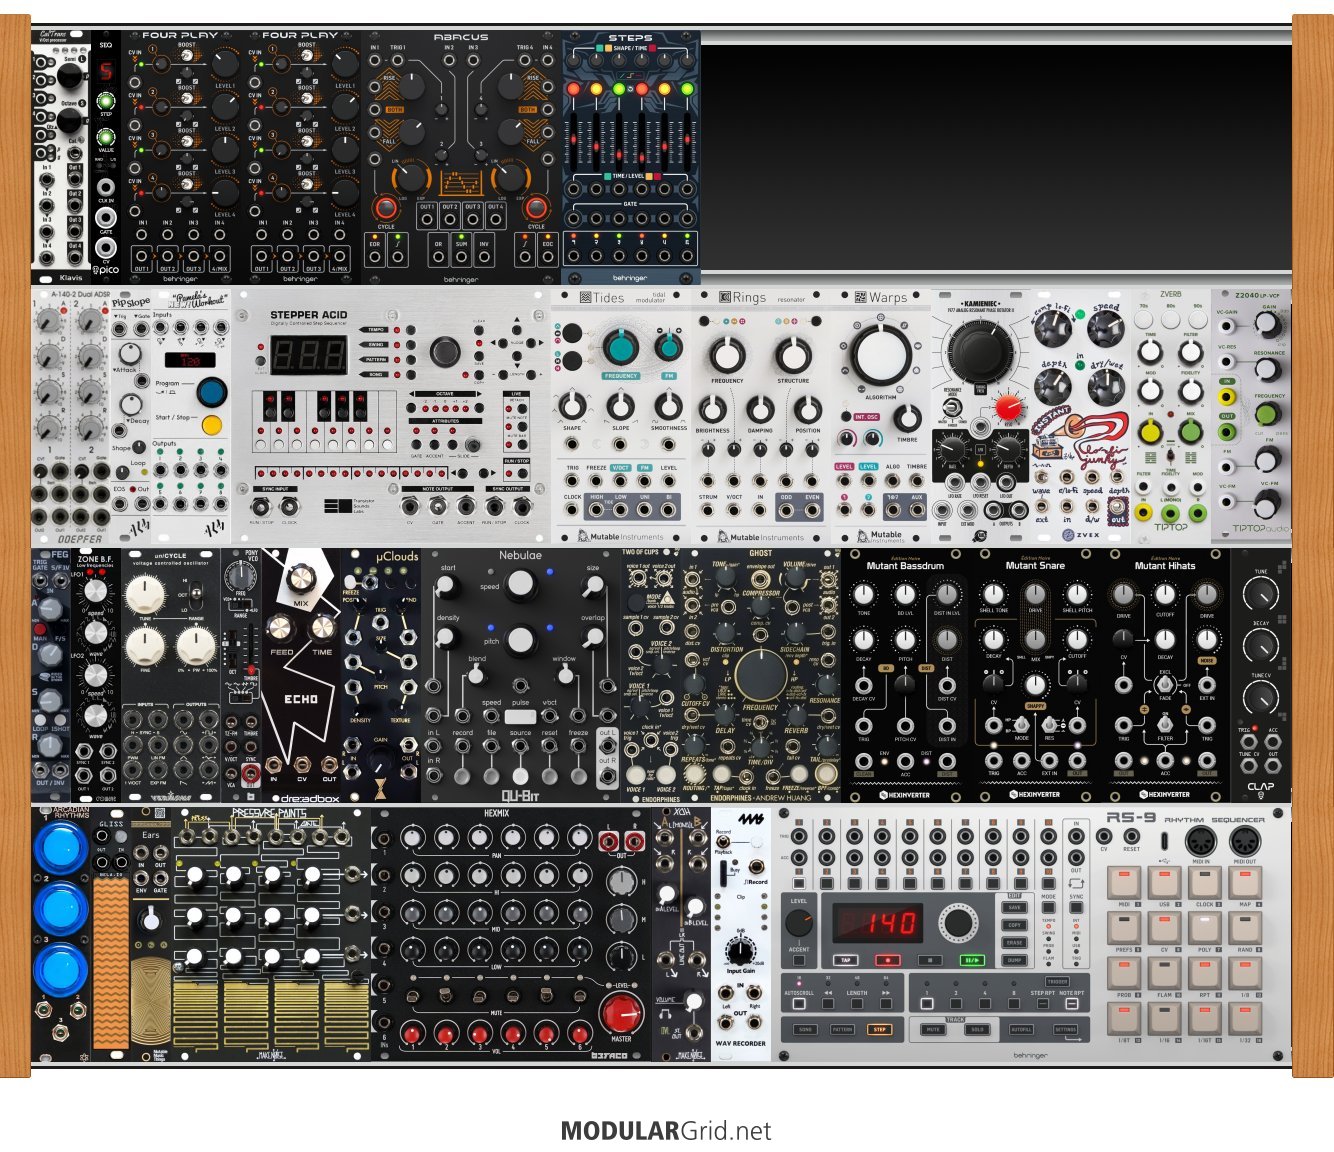Click the RS-9 MIDI IN socket
Viewport: 1334px width, 1152px height.
1201,841
